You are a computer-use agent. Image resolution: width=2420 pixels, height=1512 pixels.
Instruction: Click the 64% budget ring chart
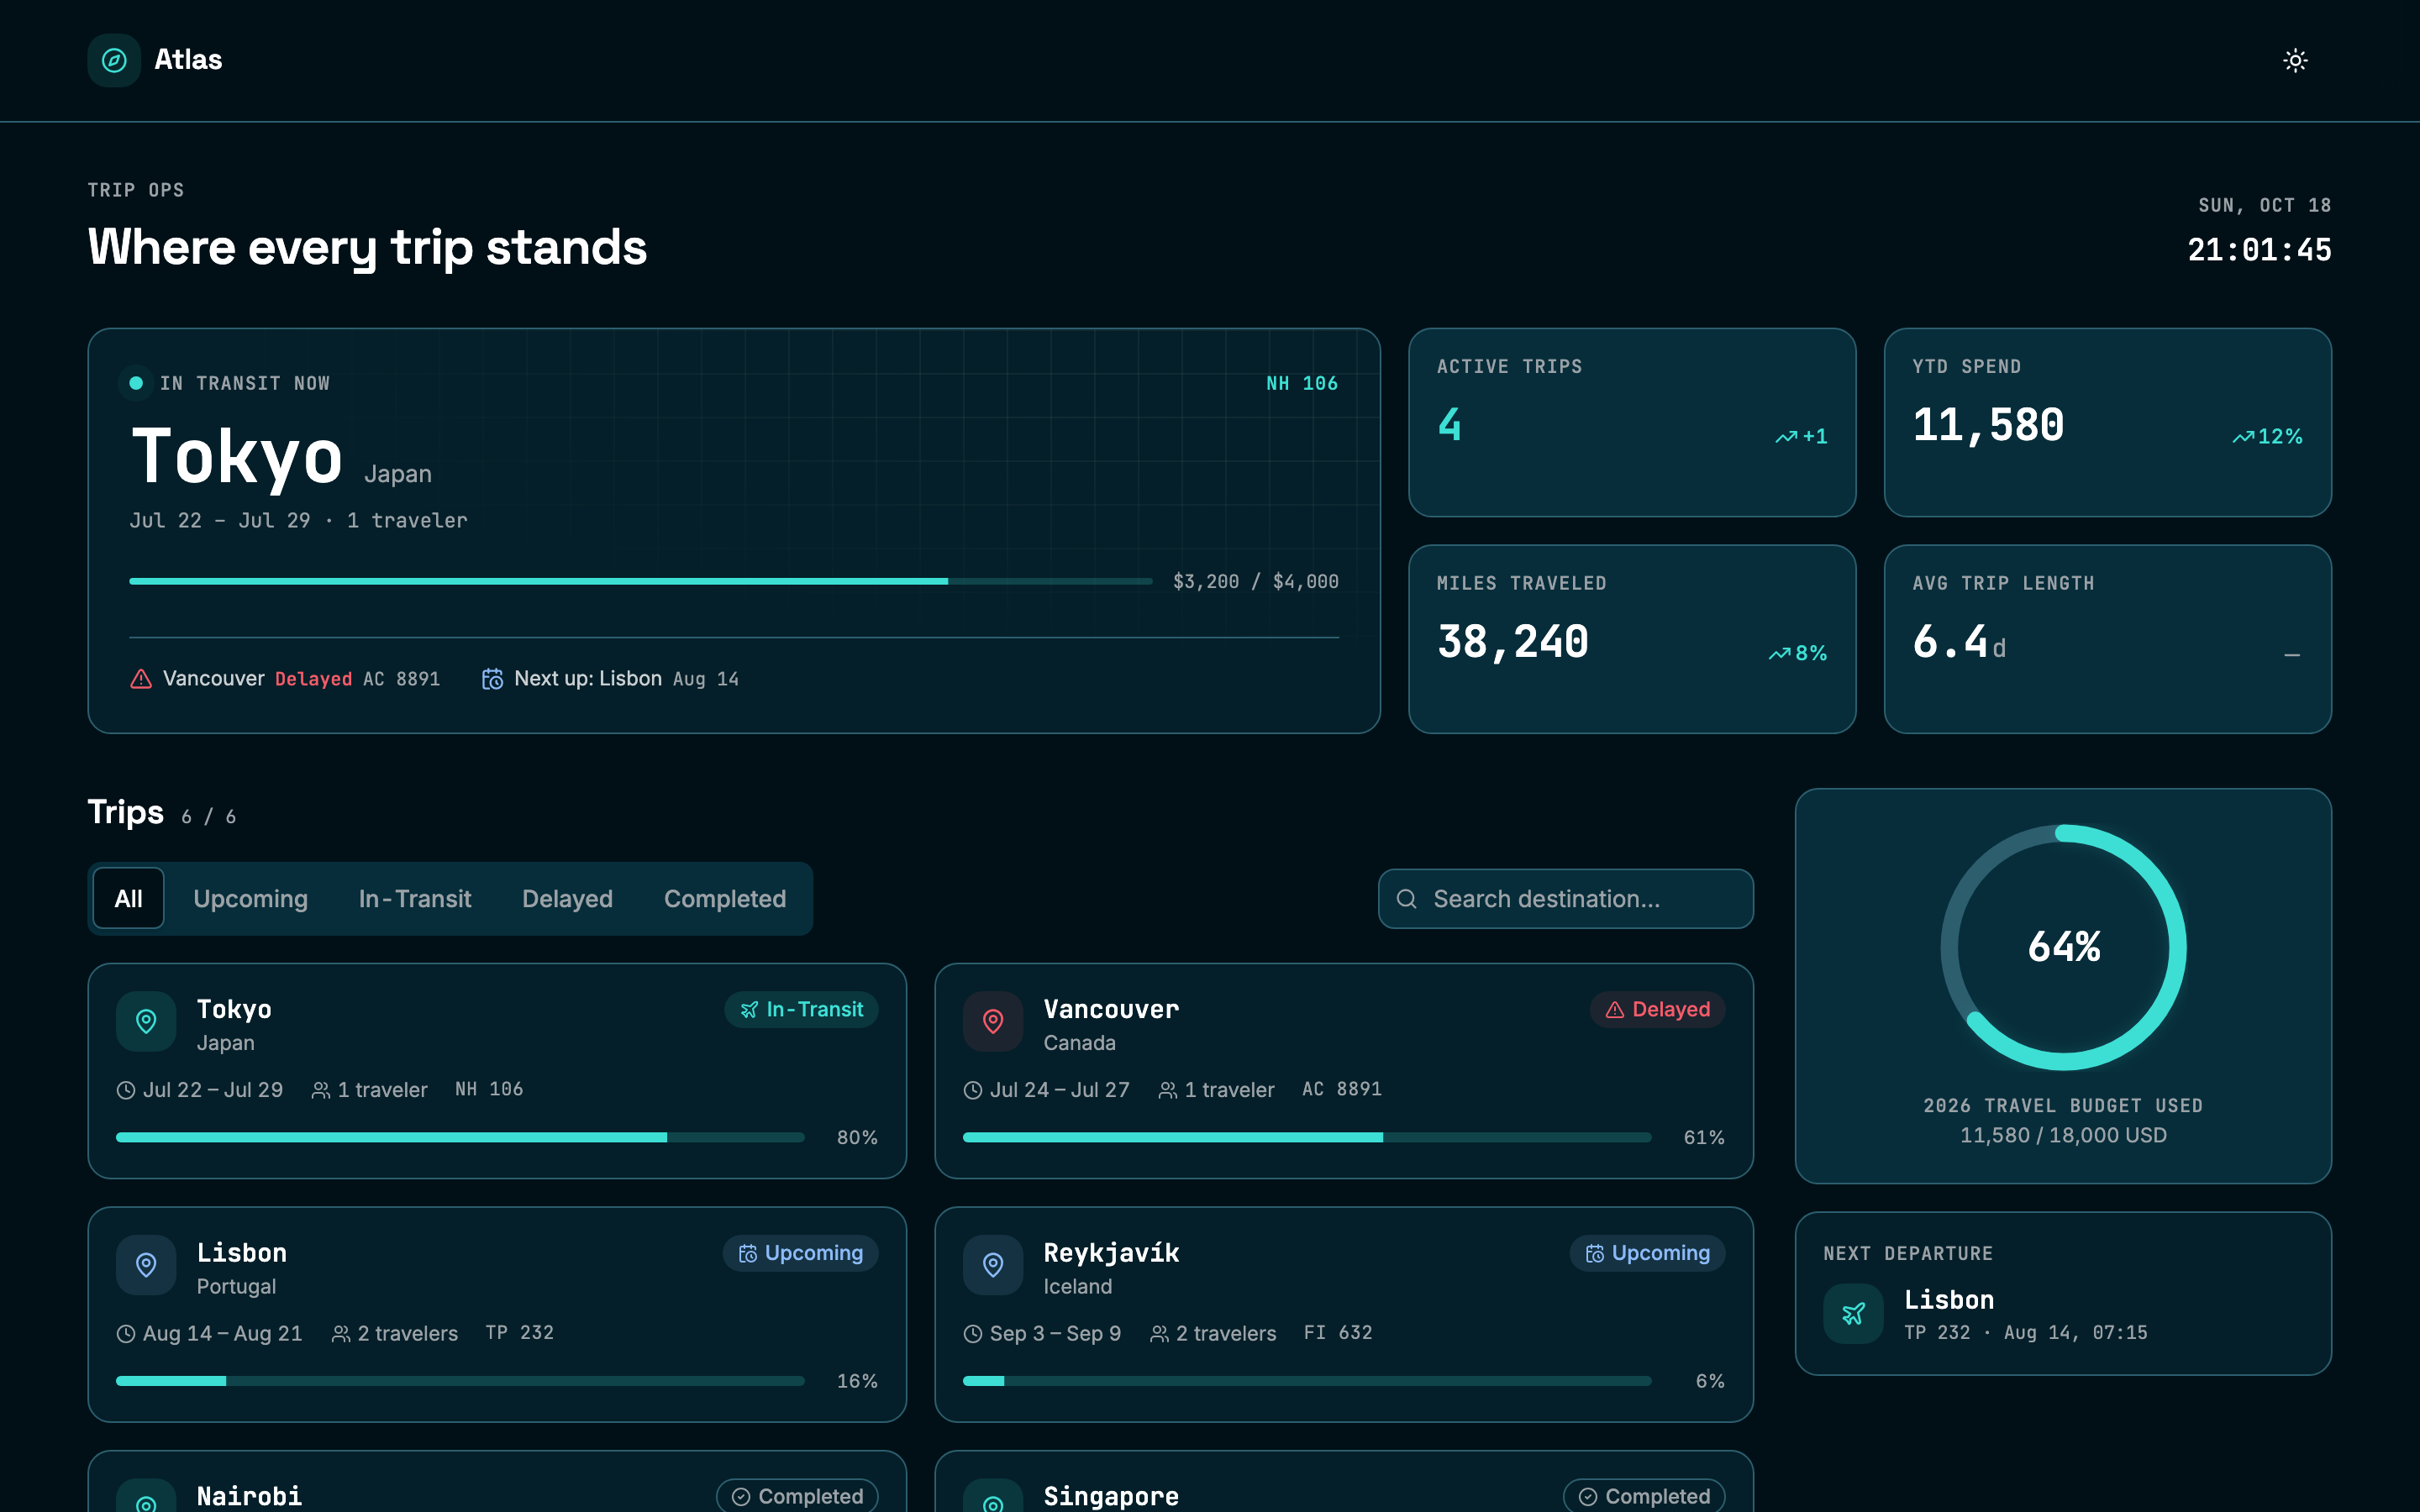[2063, 947]
